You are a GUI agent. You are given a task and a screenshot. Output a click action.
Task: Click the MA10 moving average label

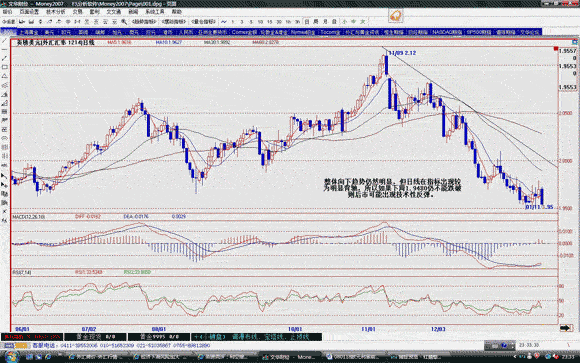click(x=169, y=43)
